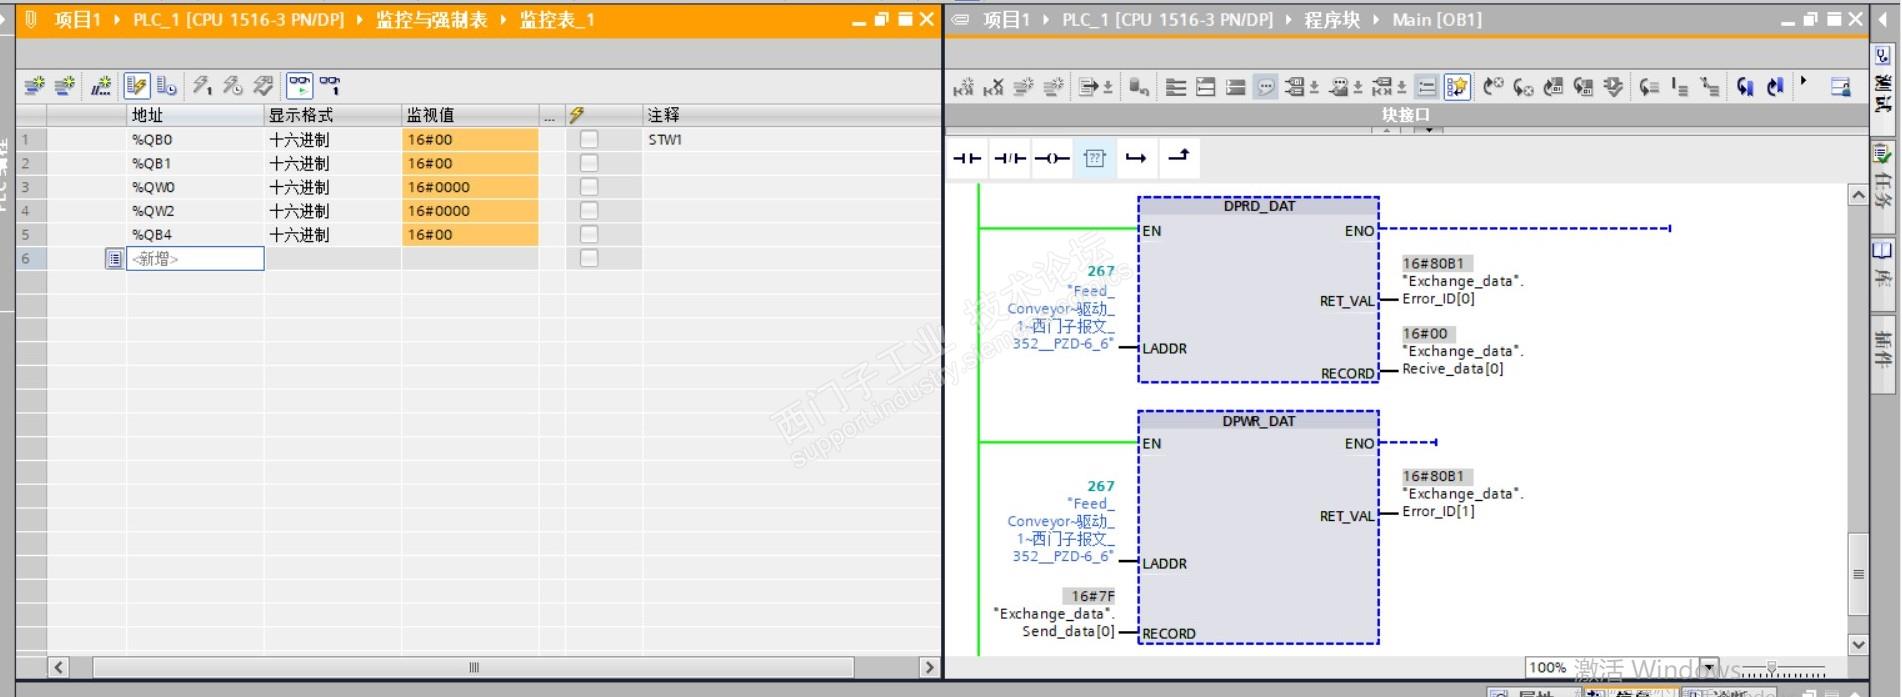Click Enable peripheral outputs icon
Image resolution: width=1902 pixels, height=697 pixels.
264,86
